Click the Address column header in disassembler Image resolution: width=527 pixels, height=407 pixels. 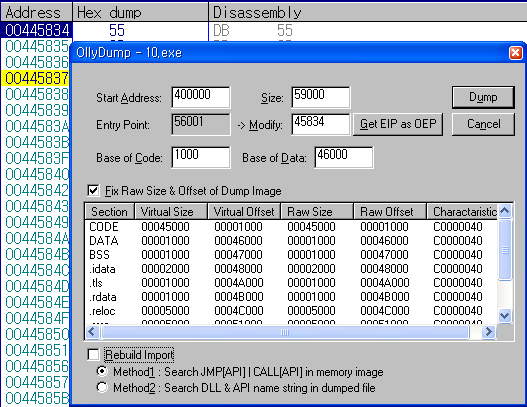[x=36, y=13]
